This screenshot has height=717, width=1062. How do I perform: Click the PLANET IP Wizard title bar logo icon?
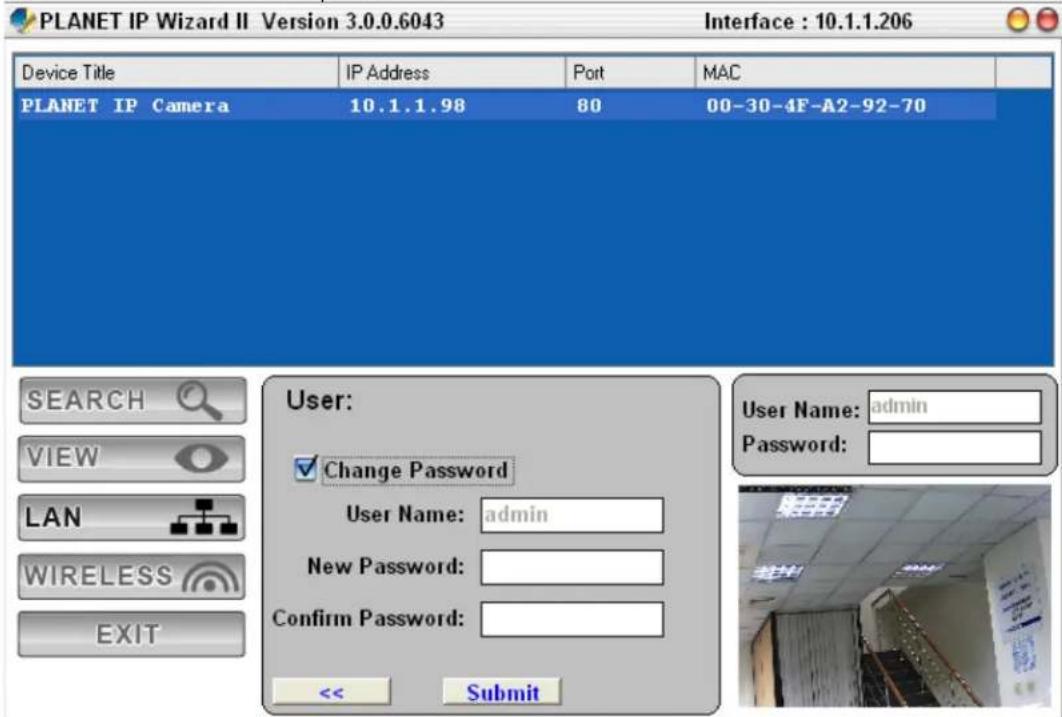point(22,20)
